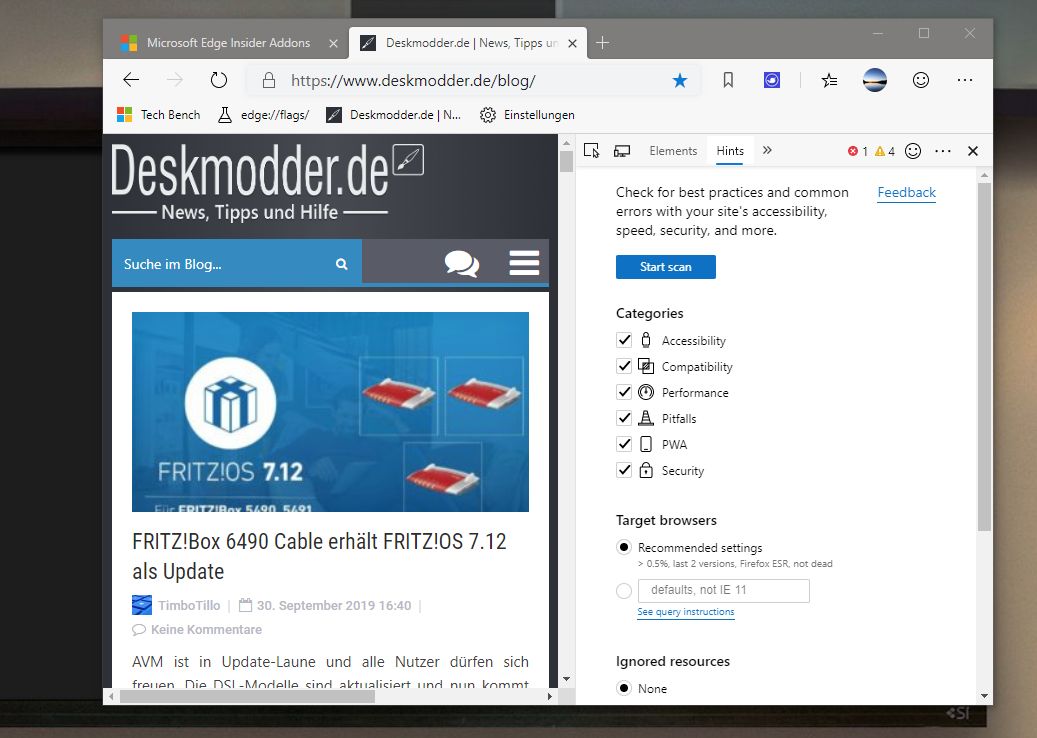The width and height of the screenshot is (1037, 738).
Task: Select the Recommended settings radio button
Action: (624, 547)
